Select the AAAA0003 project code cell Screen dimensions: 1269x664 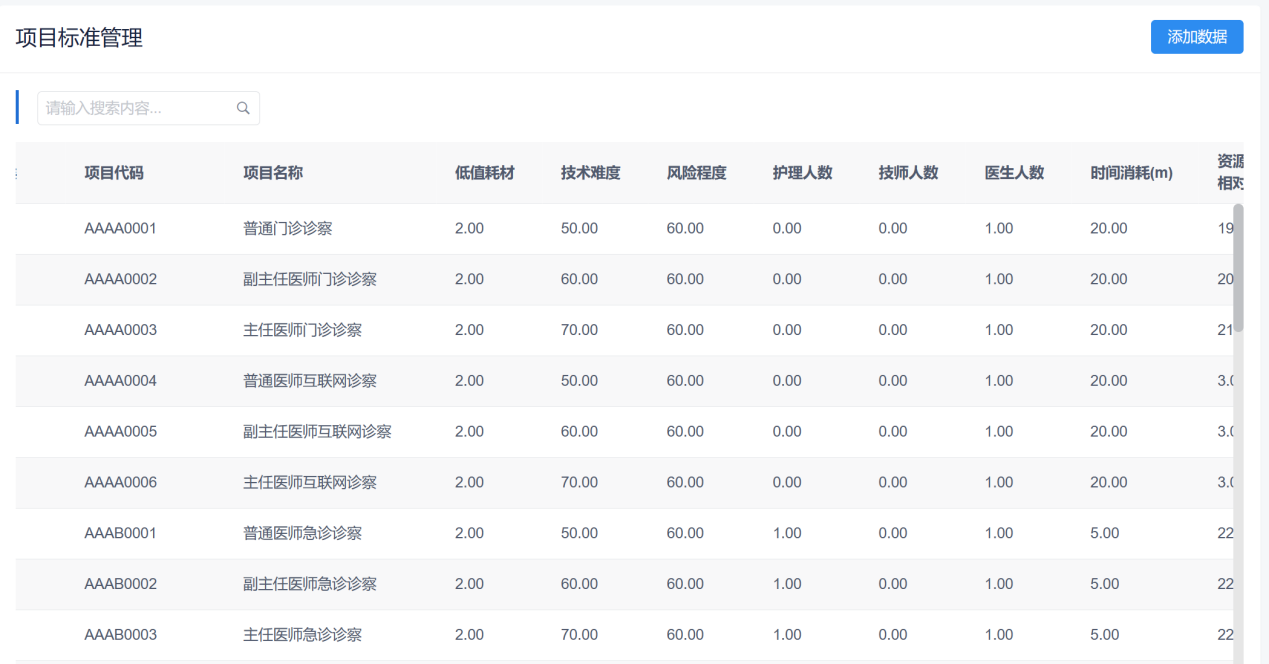[120, 331]
